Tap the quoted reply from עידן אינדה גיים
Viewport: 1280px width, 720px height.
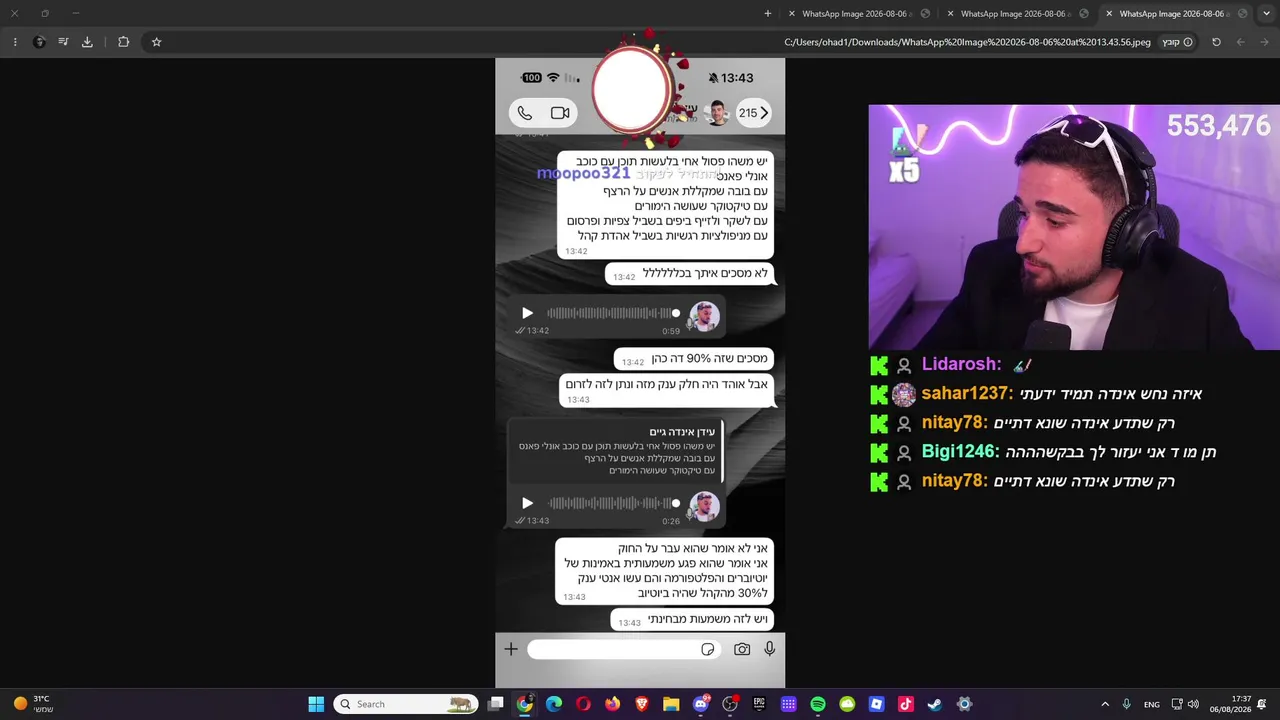616,451
